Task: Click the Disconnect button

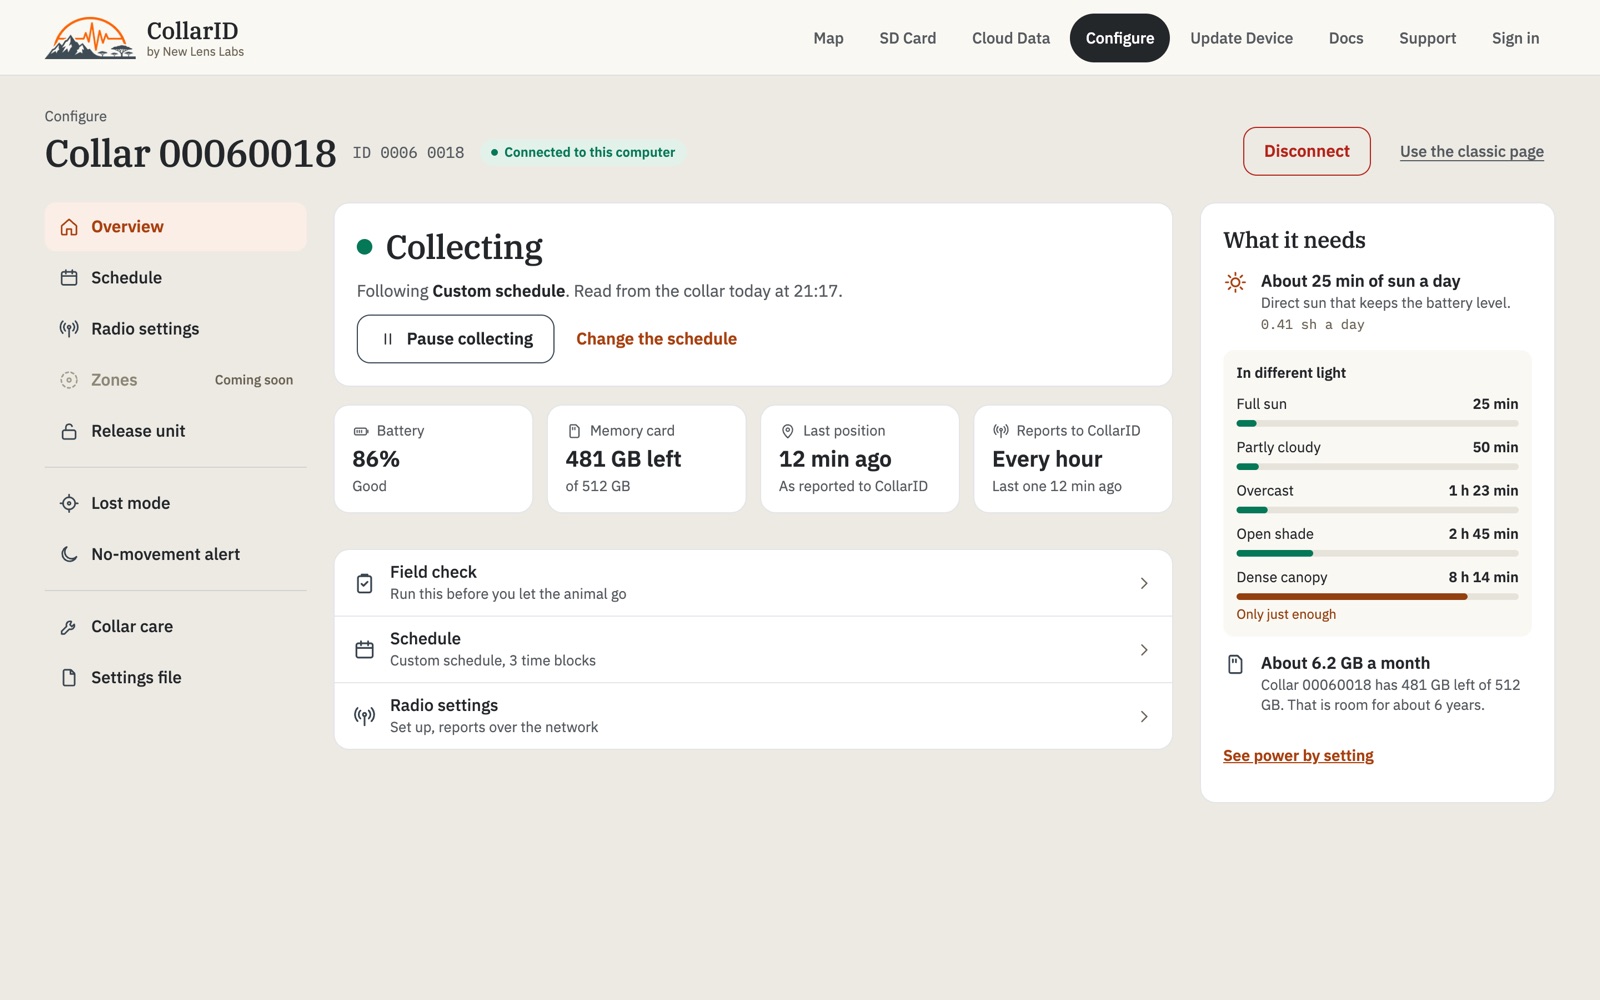Action: click(x=1307, y=151)
